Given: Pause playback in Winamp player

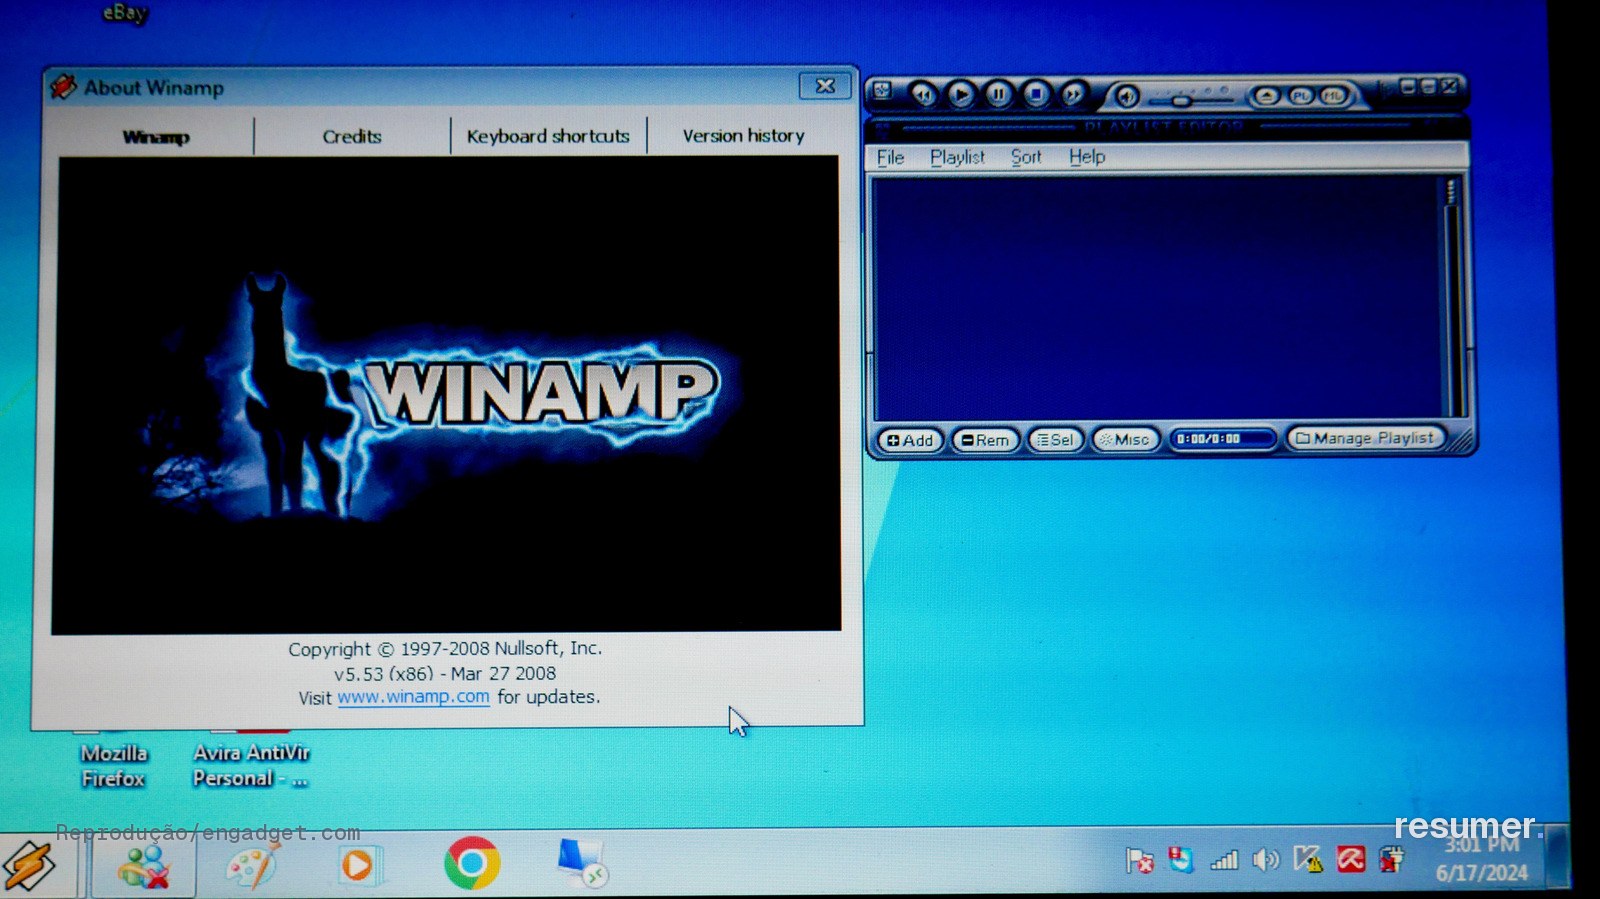Looking at the screenshot, I should pos(998,95).
